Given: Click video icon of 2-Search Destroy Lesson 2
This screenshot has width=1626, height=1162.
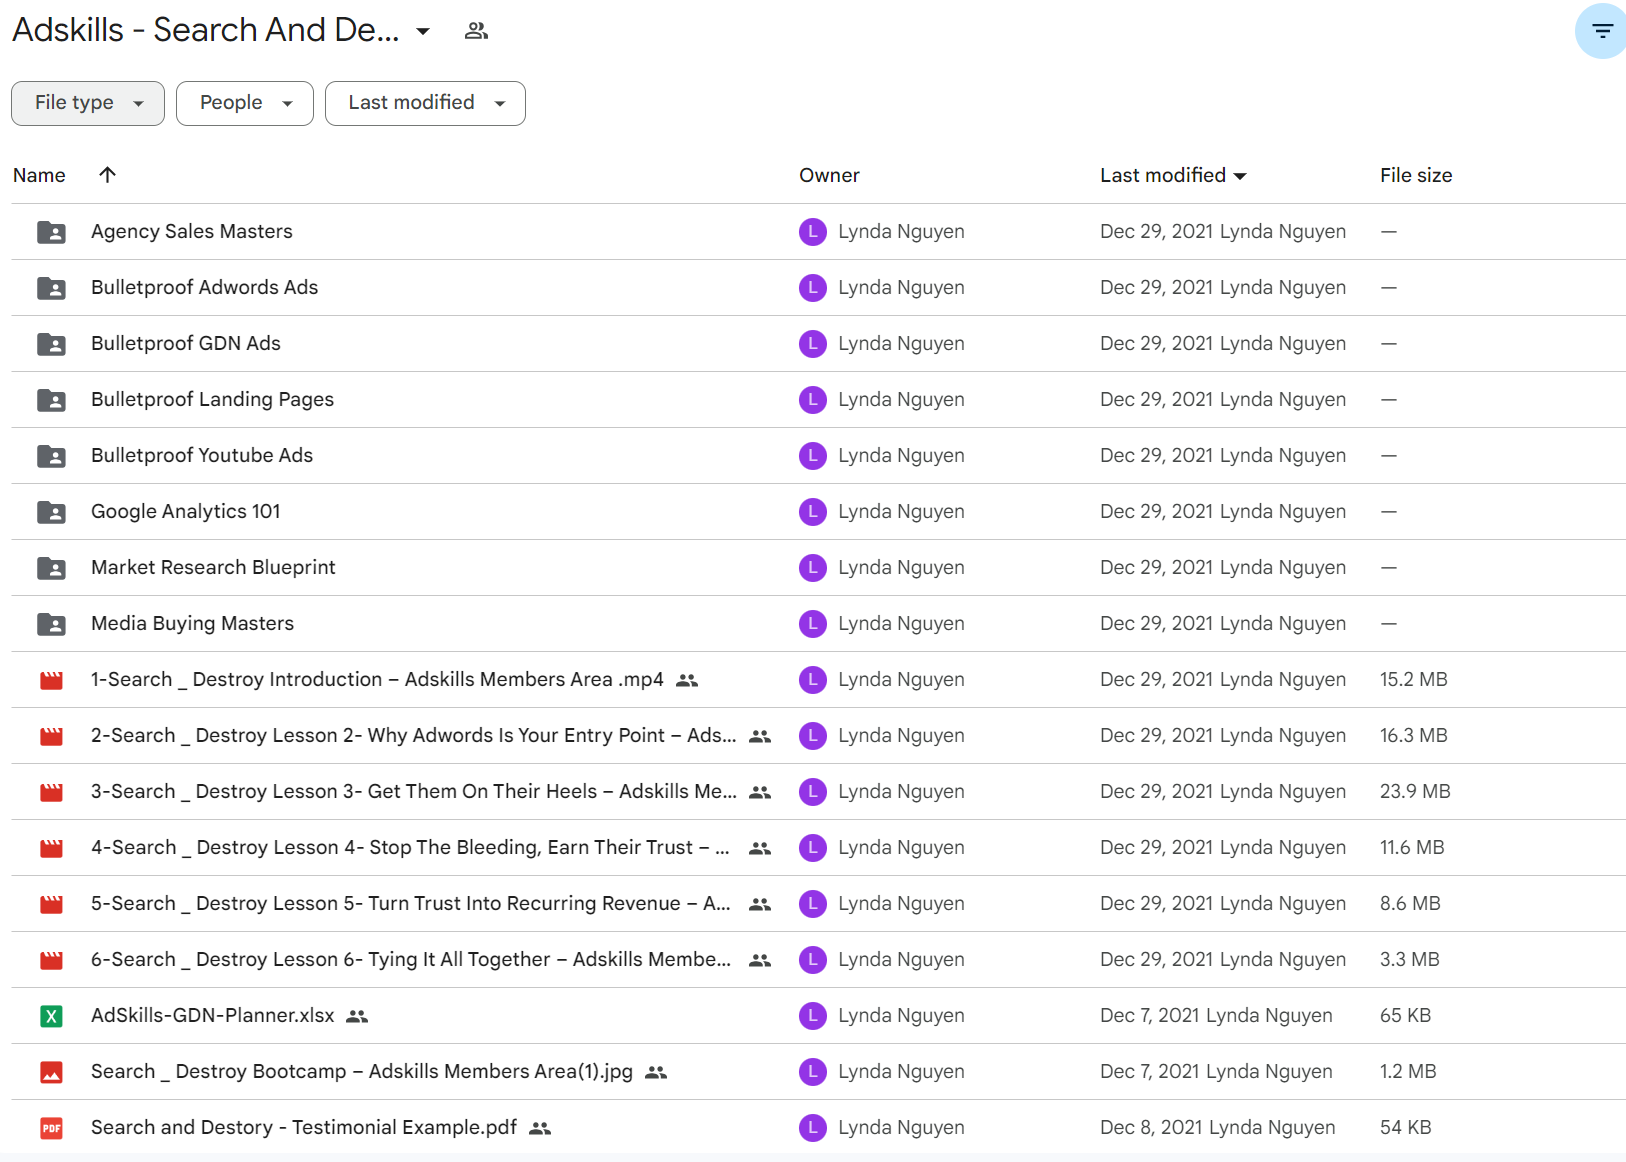Looking at the screenshot, I should click(51, 736).
